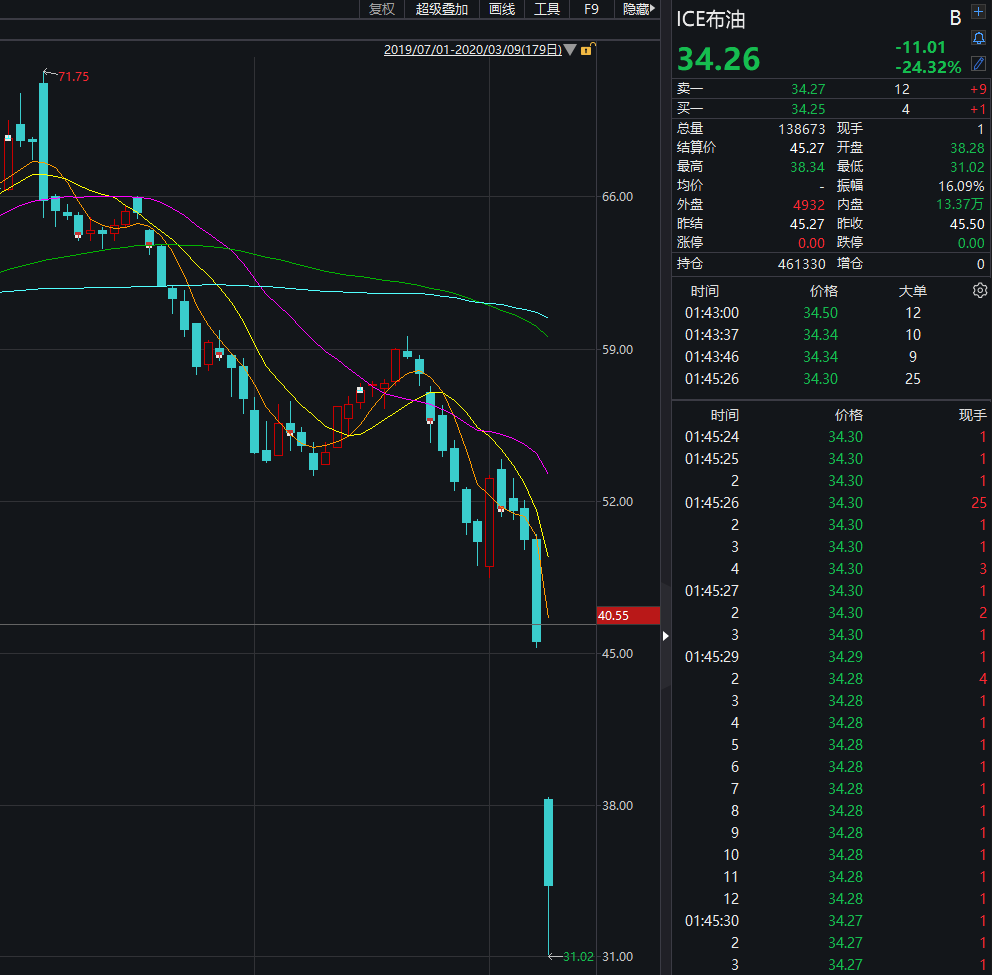Toggle the date range lock icon
Screen dimensions: 992x975
pyautogui.click(x=587, y=49)
